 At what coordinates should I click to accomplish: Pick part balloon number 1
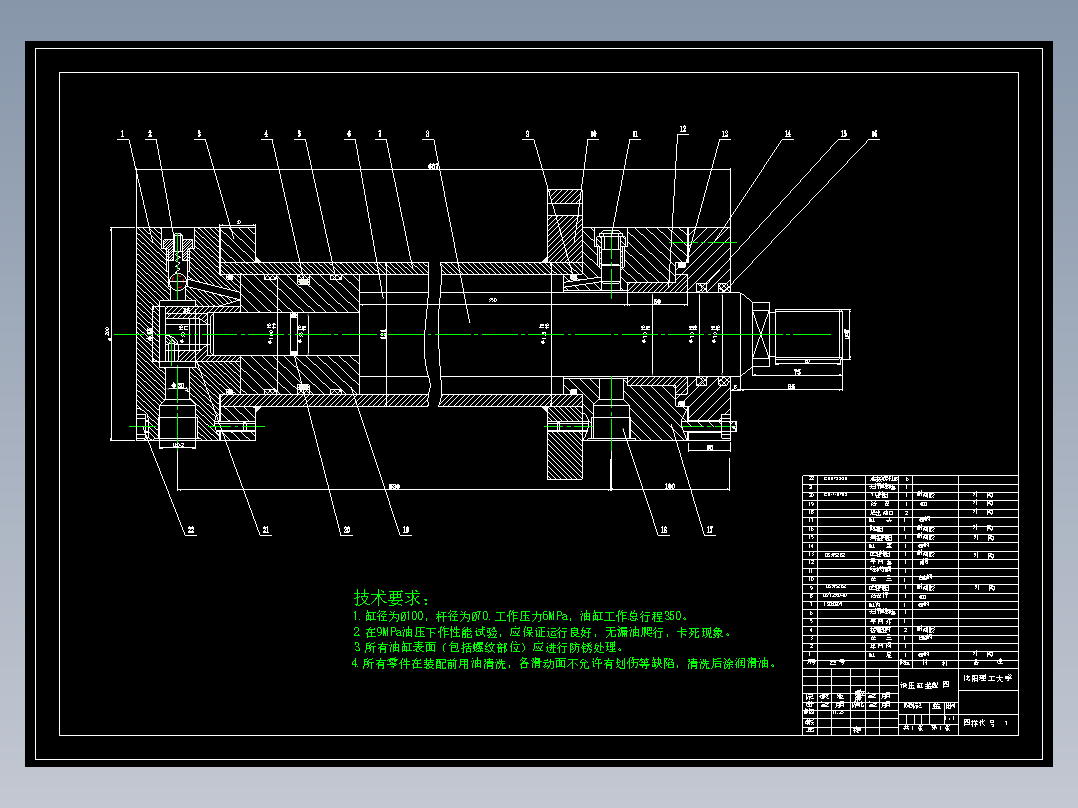tap(122, 134)
